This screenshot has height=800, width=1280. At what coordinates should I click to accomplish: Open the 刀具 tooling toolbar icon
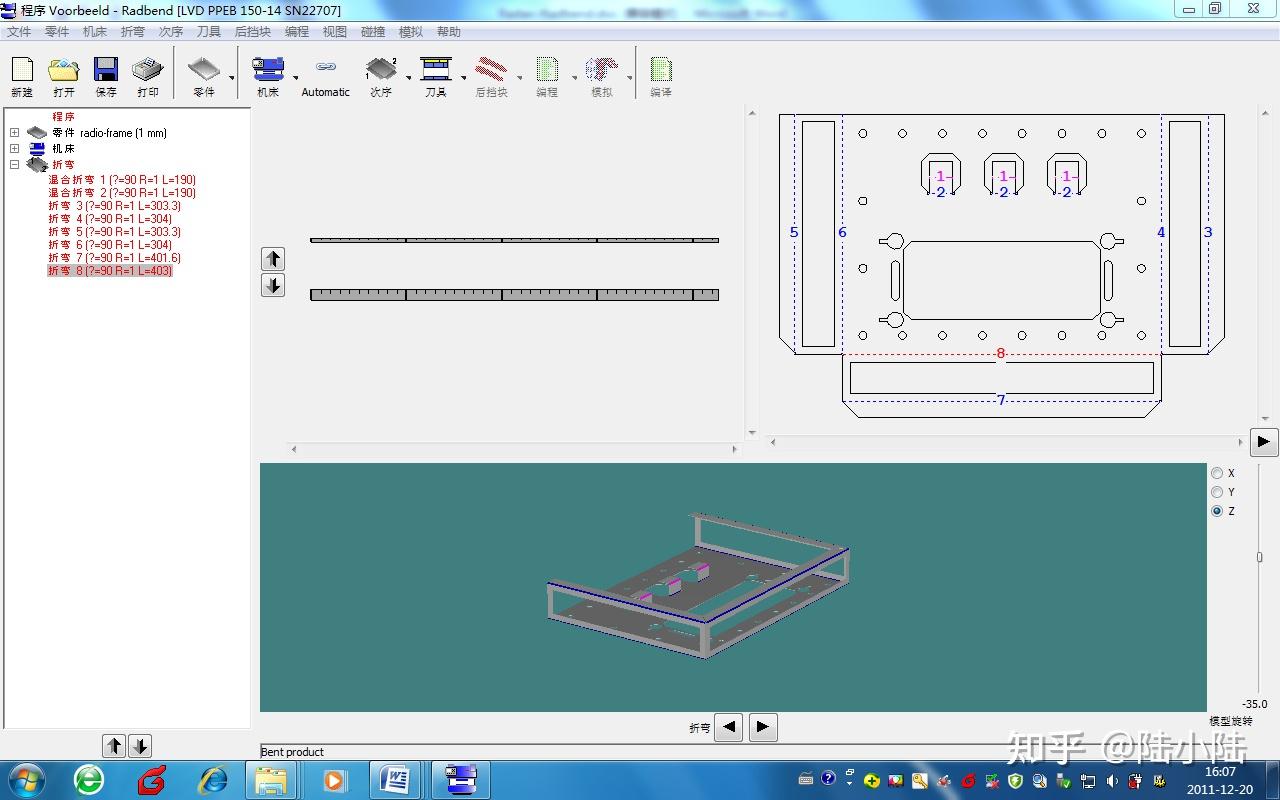point(436,76)
